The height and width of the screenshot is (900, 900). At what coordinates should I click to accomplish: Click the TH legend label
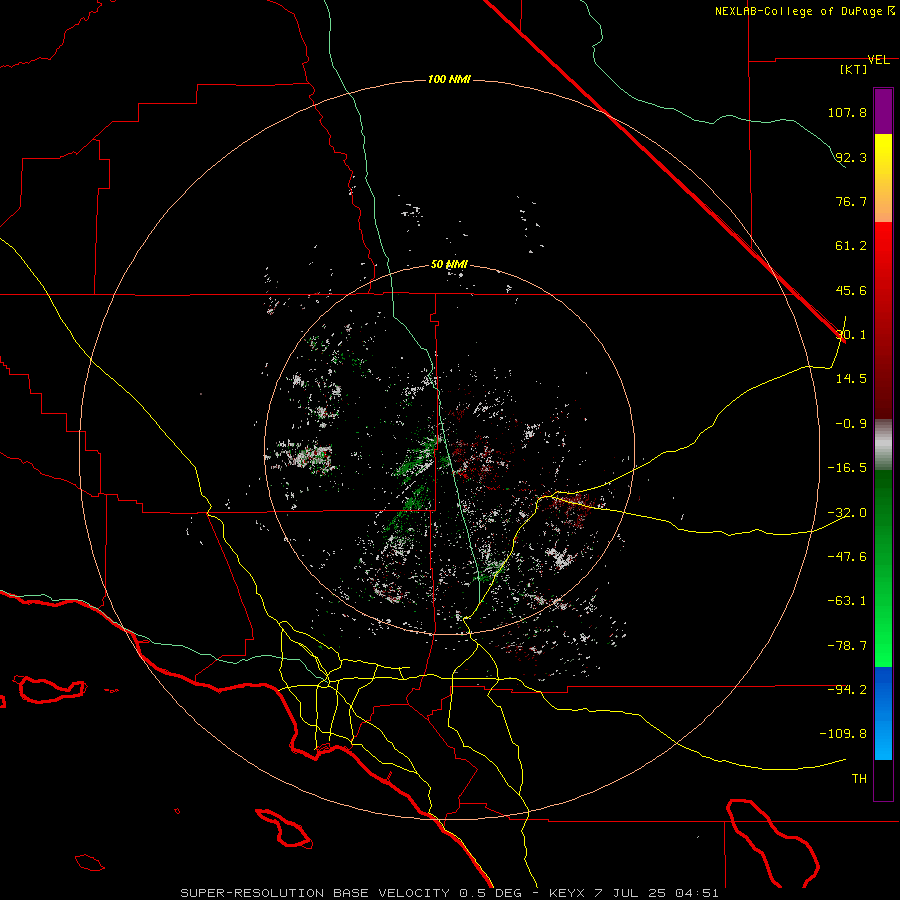pyautogui.click(x=859, y=779)
